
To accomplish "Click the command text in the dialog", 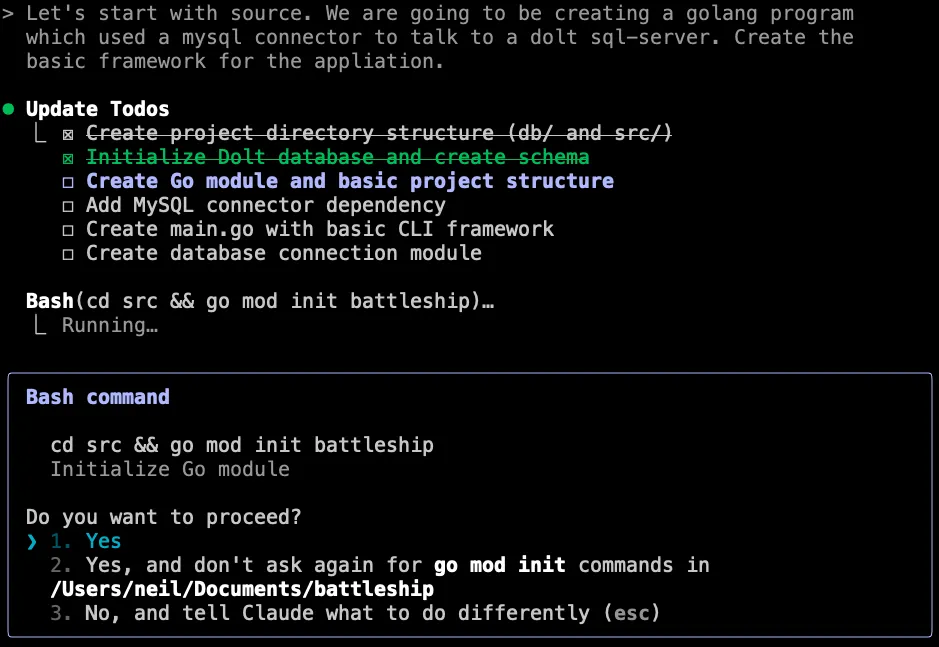I will click(x=242, y=445).
